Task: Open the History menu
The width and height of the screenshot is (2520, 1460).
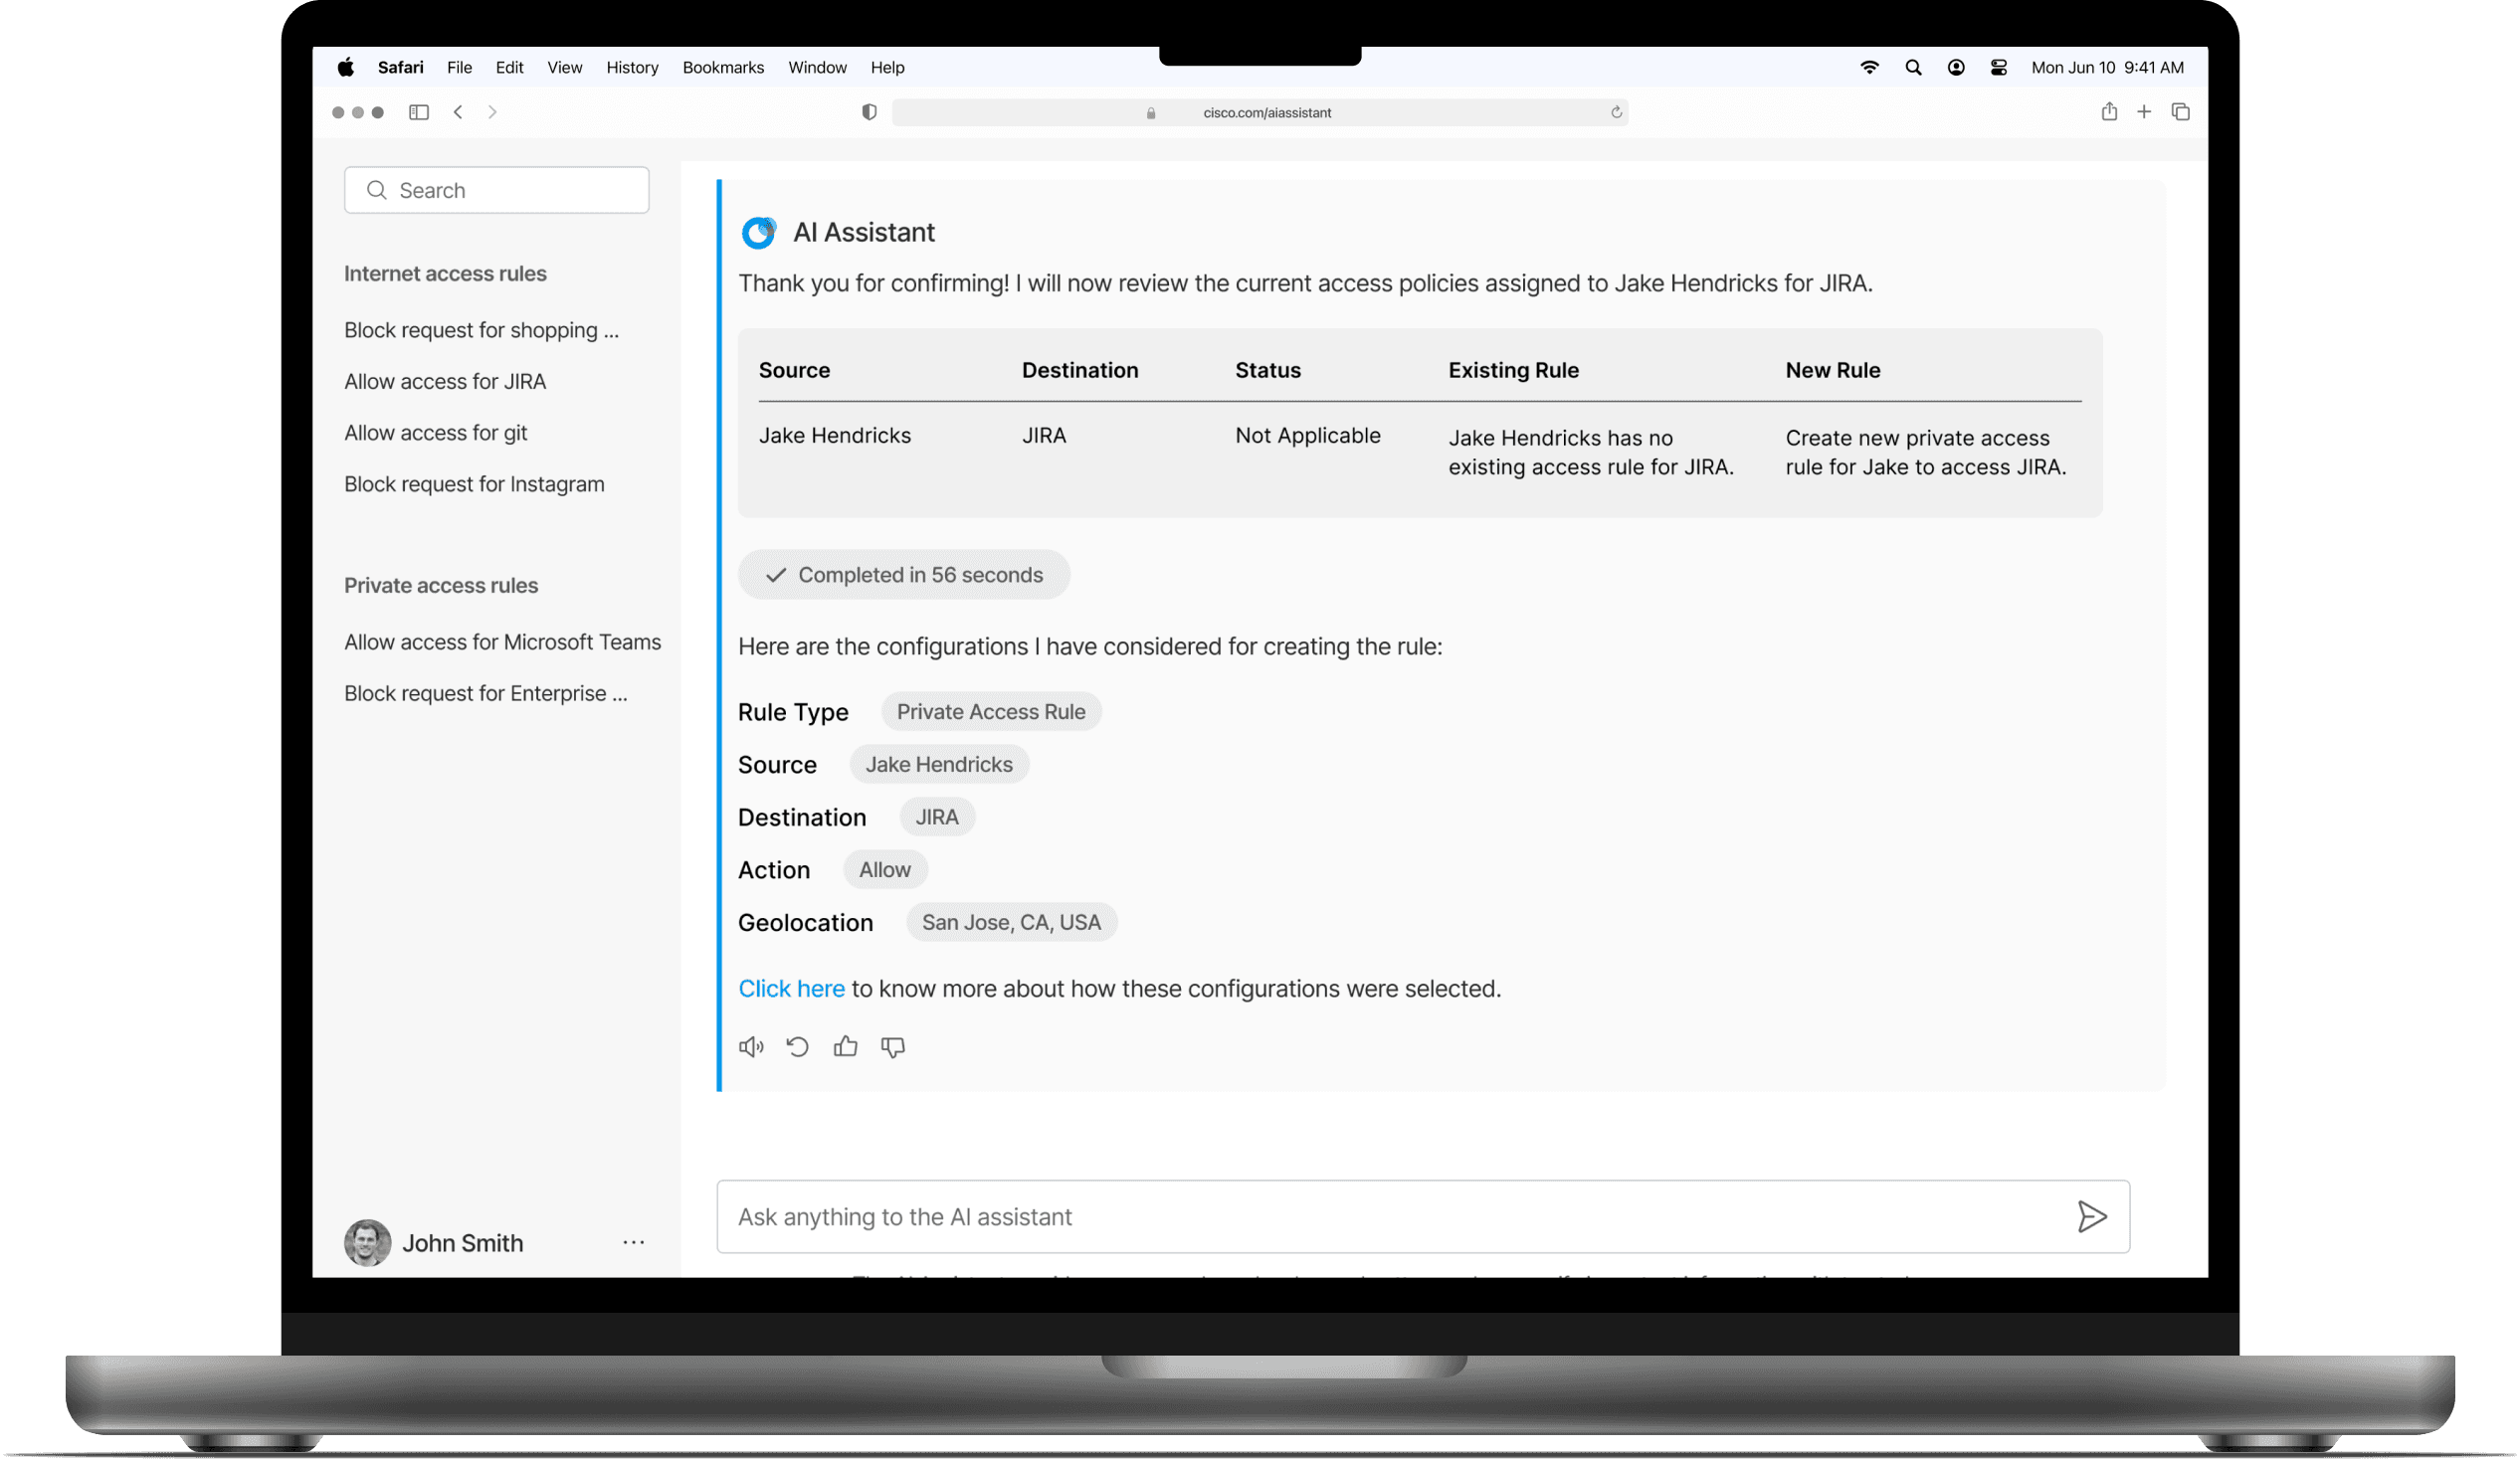Action: (x=632, y=67)
